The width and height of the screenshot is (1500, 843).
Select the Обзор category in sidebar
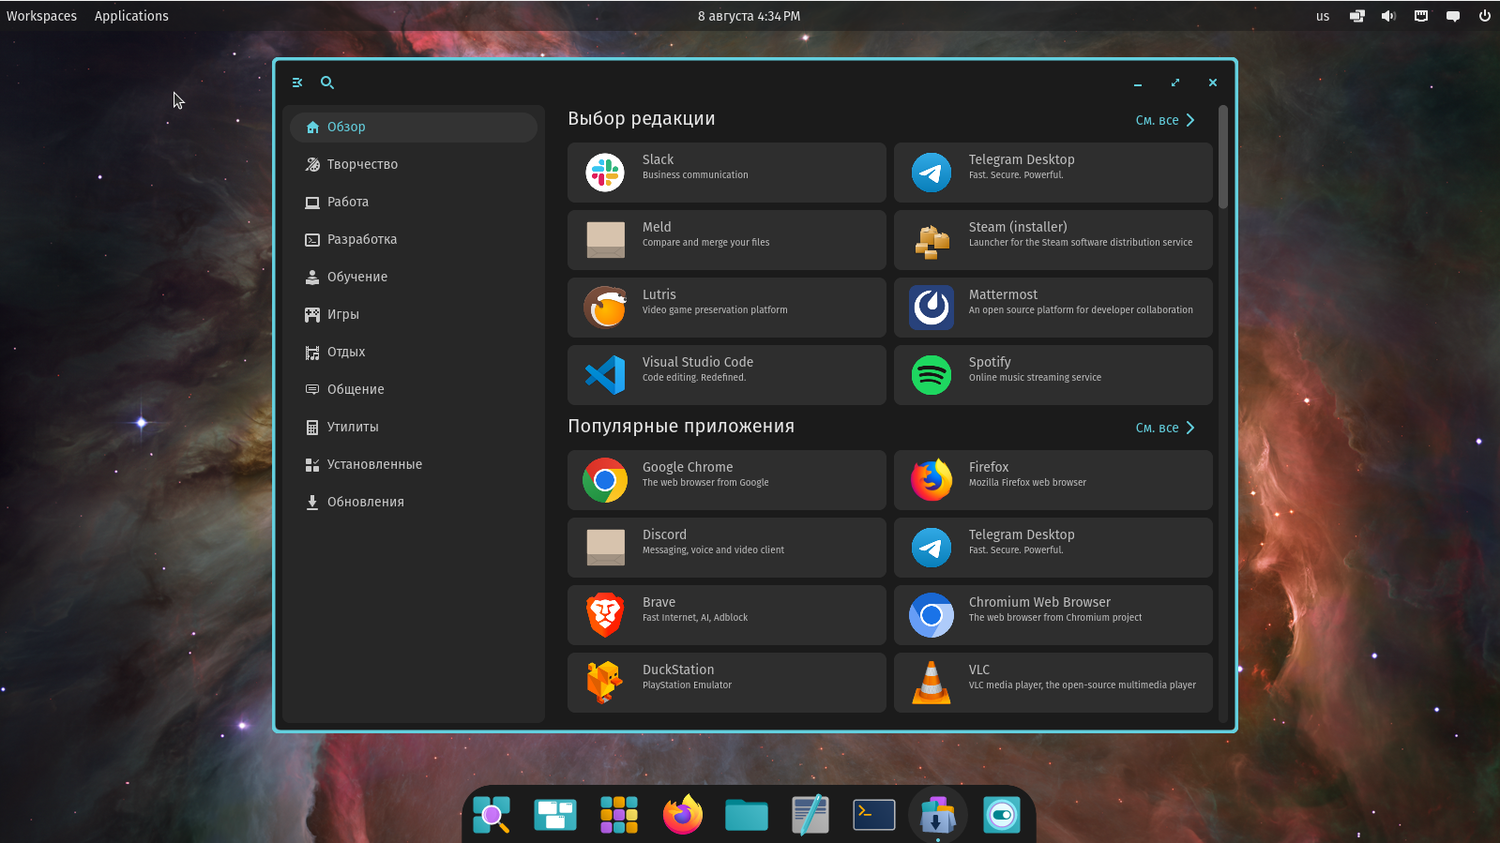click(x=413, y=127)
